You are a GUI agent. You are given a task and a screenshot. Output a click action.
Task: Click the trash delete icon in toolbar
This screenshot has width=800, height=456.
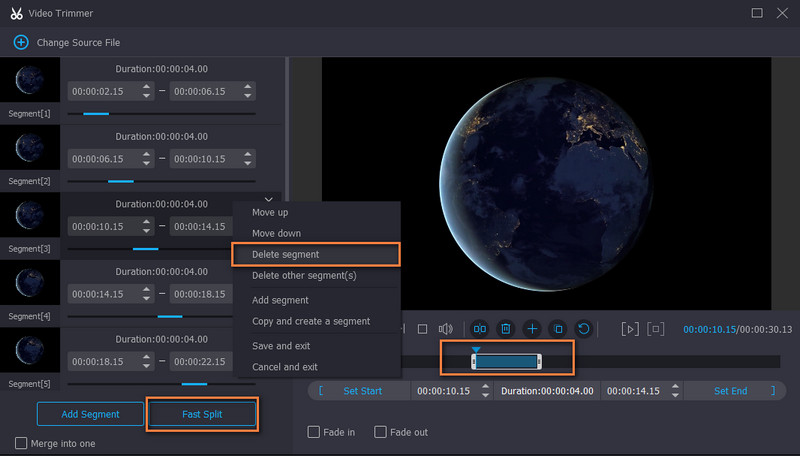click(x=506, y=328)
